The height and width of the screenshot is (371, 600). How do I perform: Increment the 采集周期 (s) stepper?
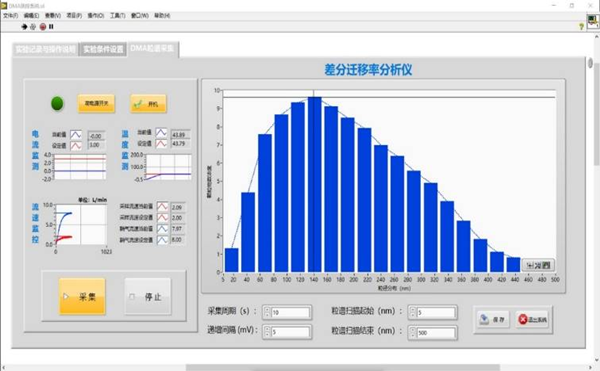(267, 310)
